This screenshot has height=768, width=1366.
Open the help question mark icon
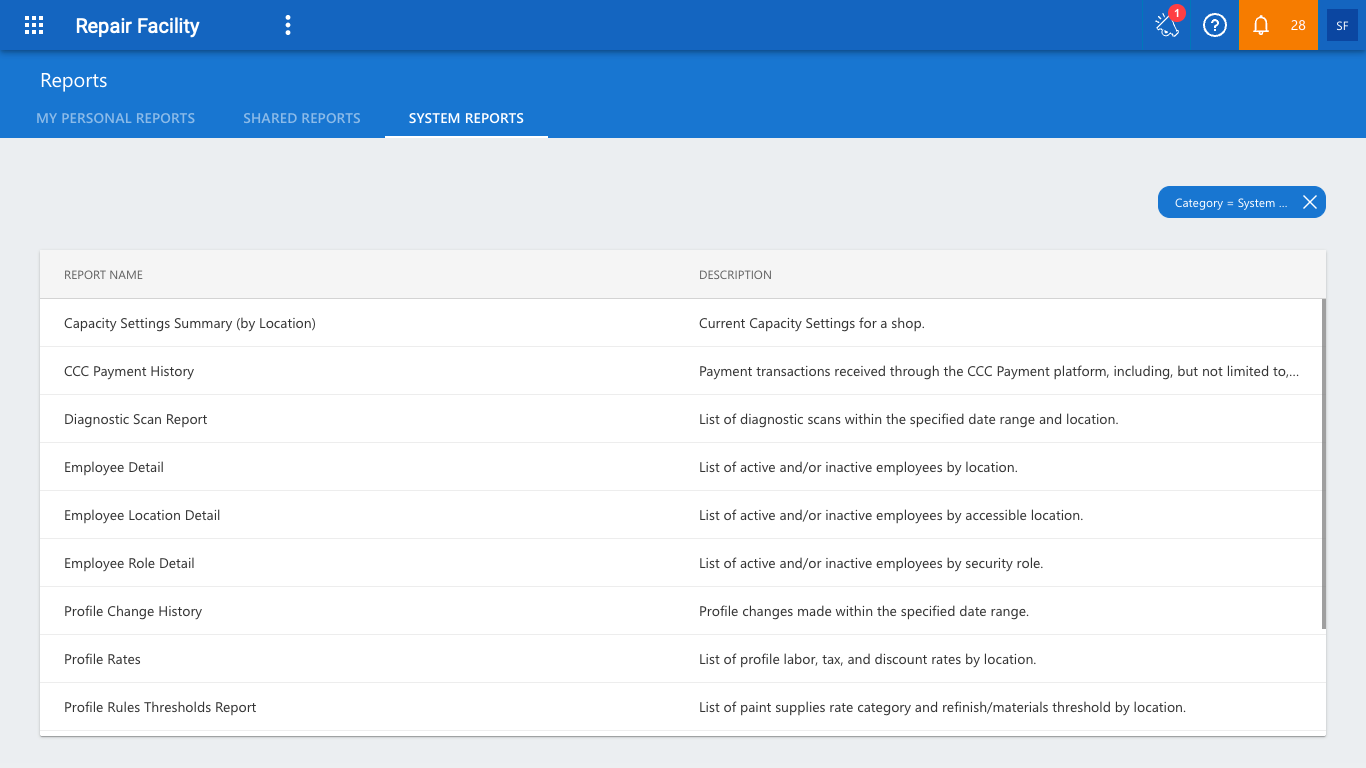(x=1215, y=26)
